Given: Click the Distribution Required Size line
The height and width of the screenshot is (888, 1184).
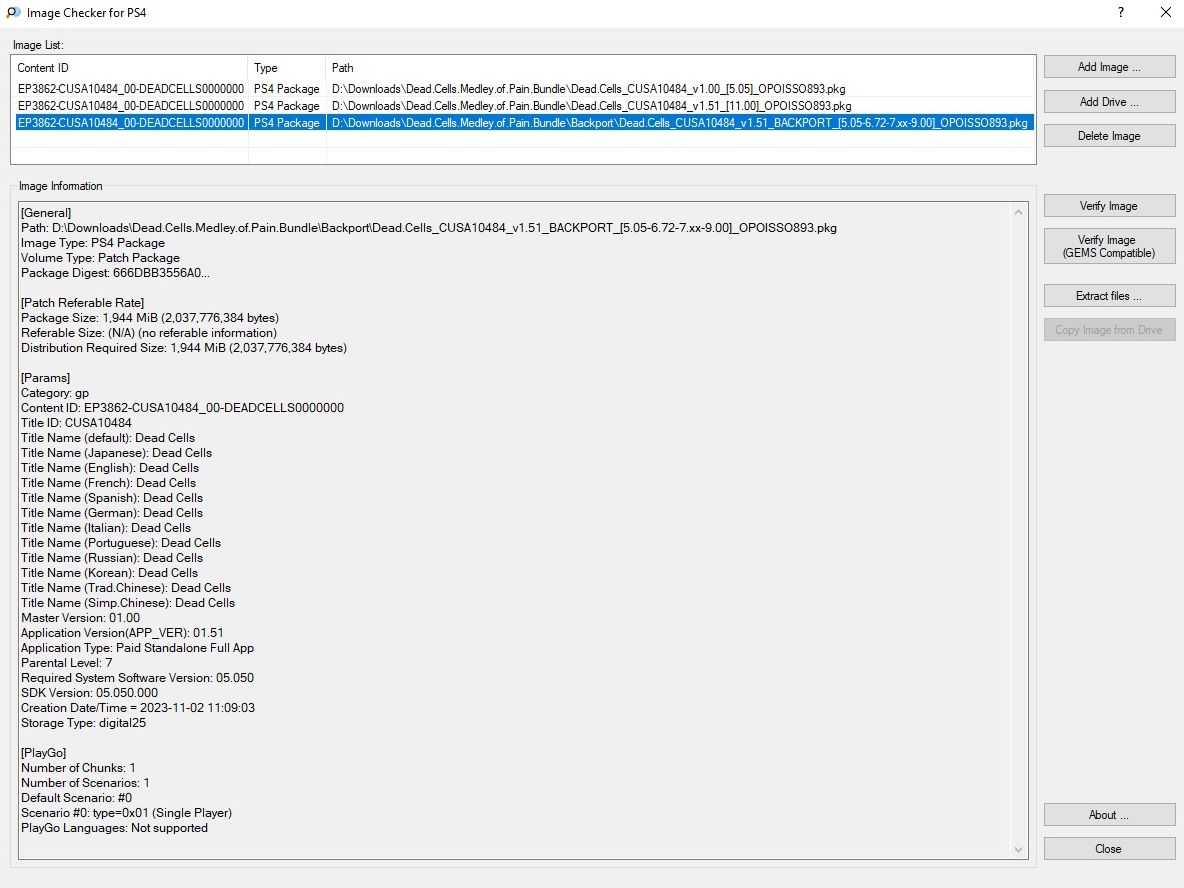Looking at the screenshot, I should pos(183,348).
